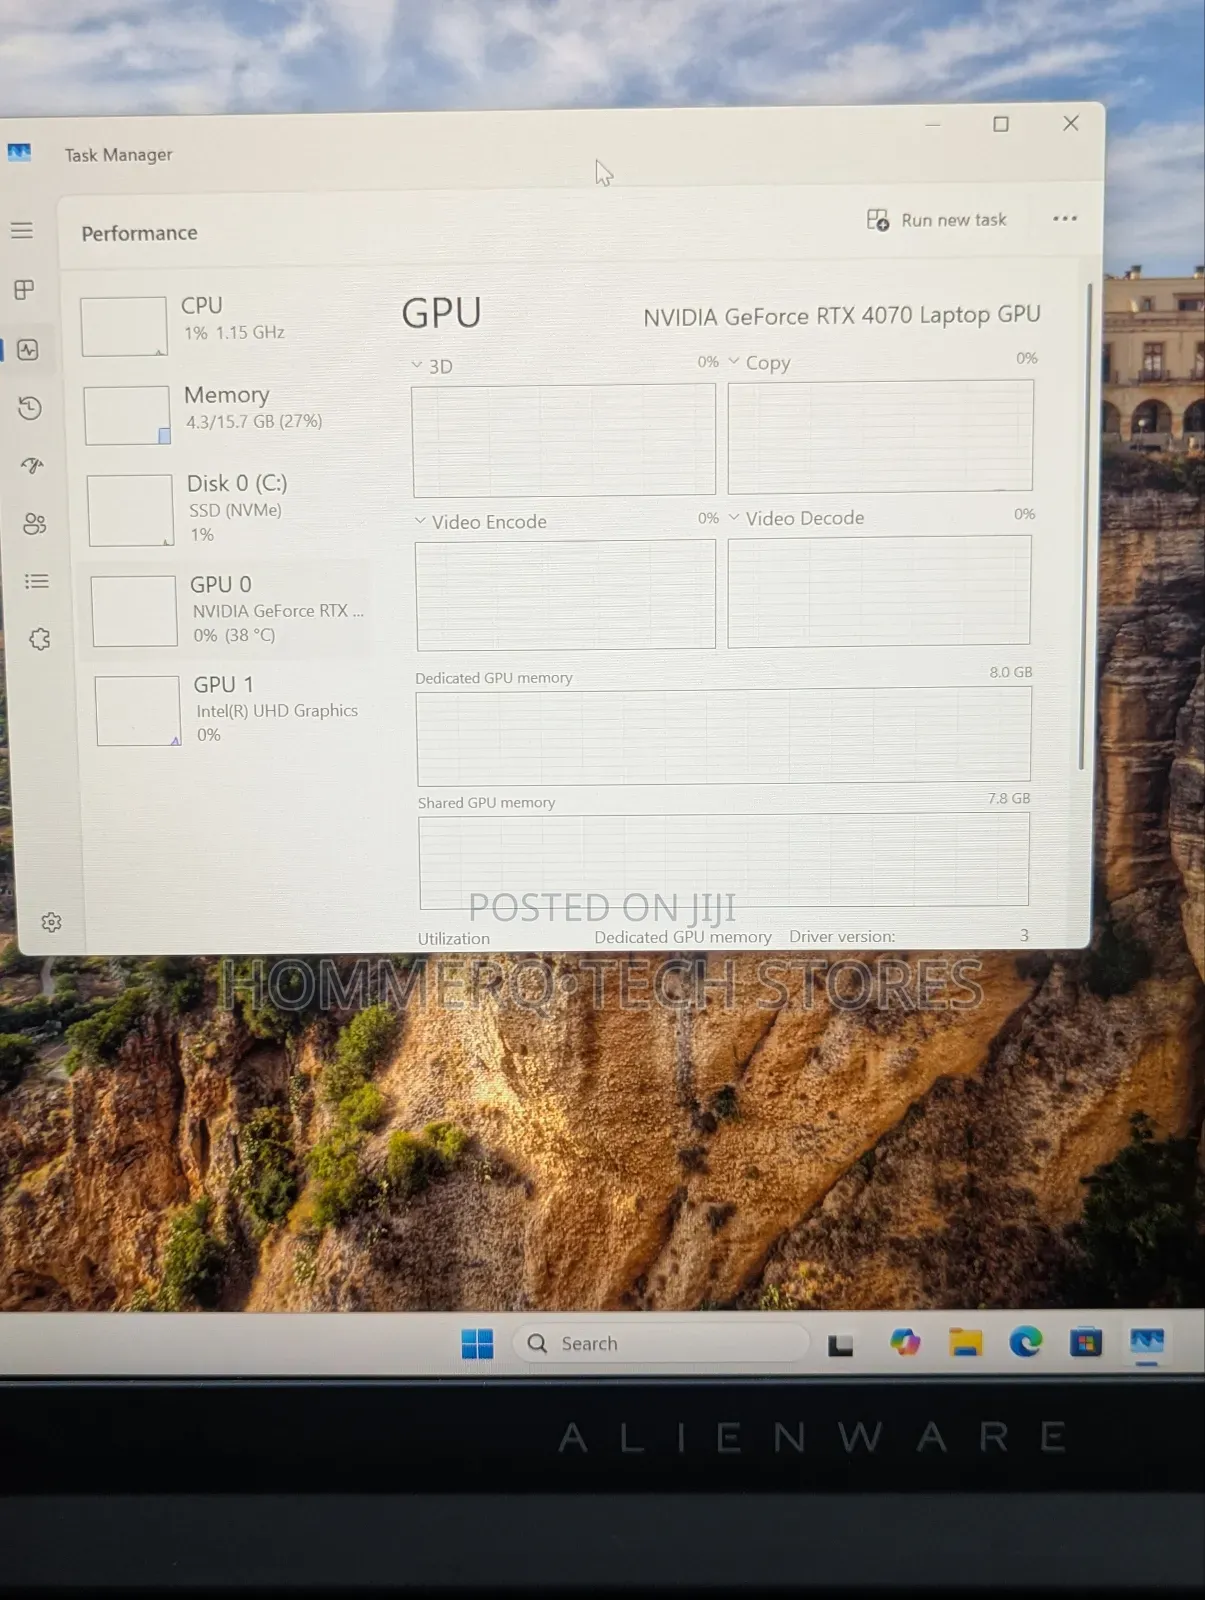1205x1600 pixels.
Task: Click the Shared GPU memory graph
Action: coord(724,860)
